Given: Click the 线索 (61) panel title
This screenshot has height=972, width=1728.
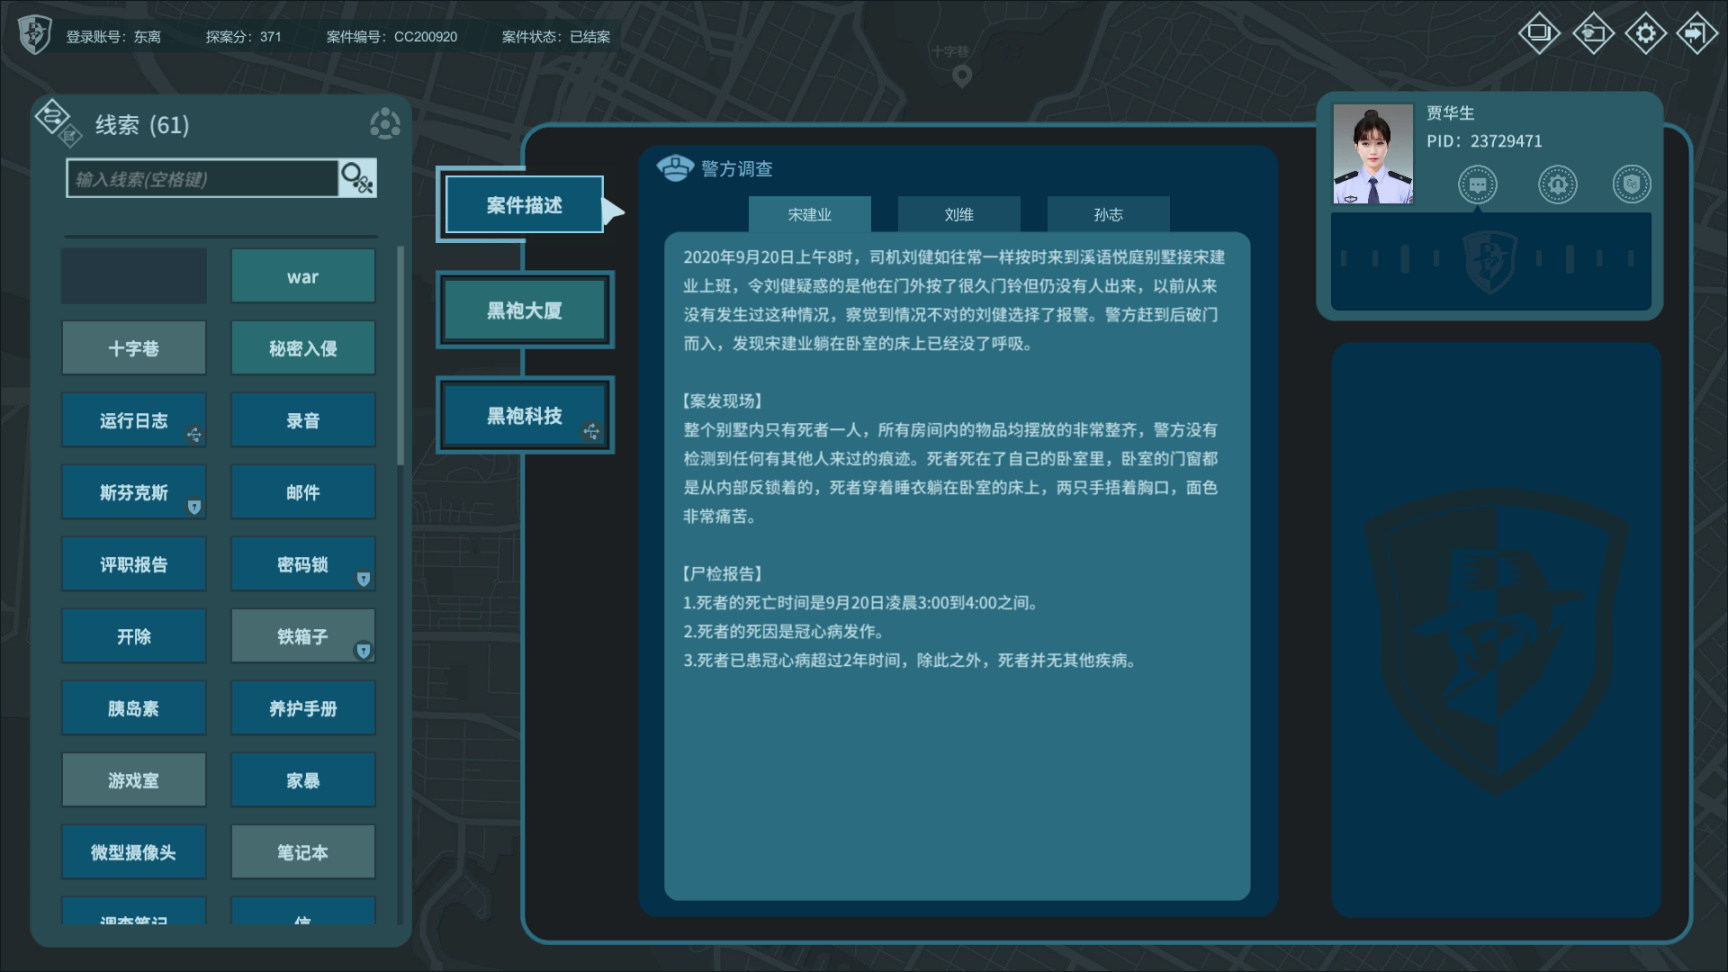Looking at the screenshot, I should coord(142,125).
